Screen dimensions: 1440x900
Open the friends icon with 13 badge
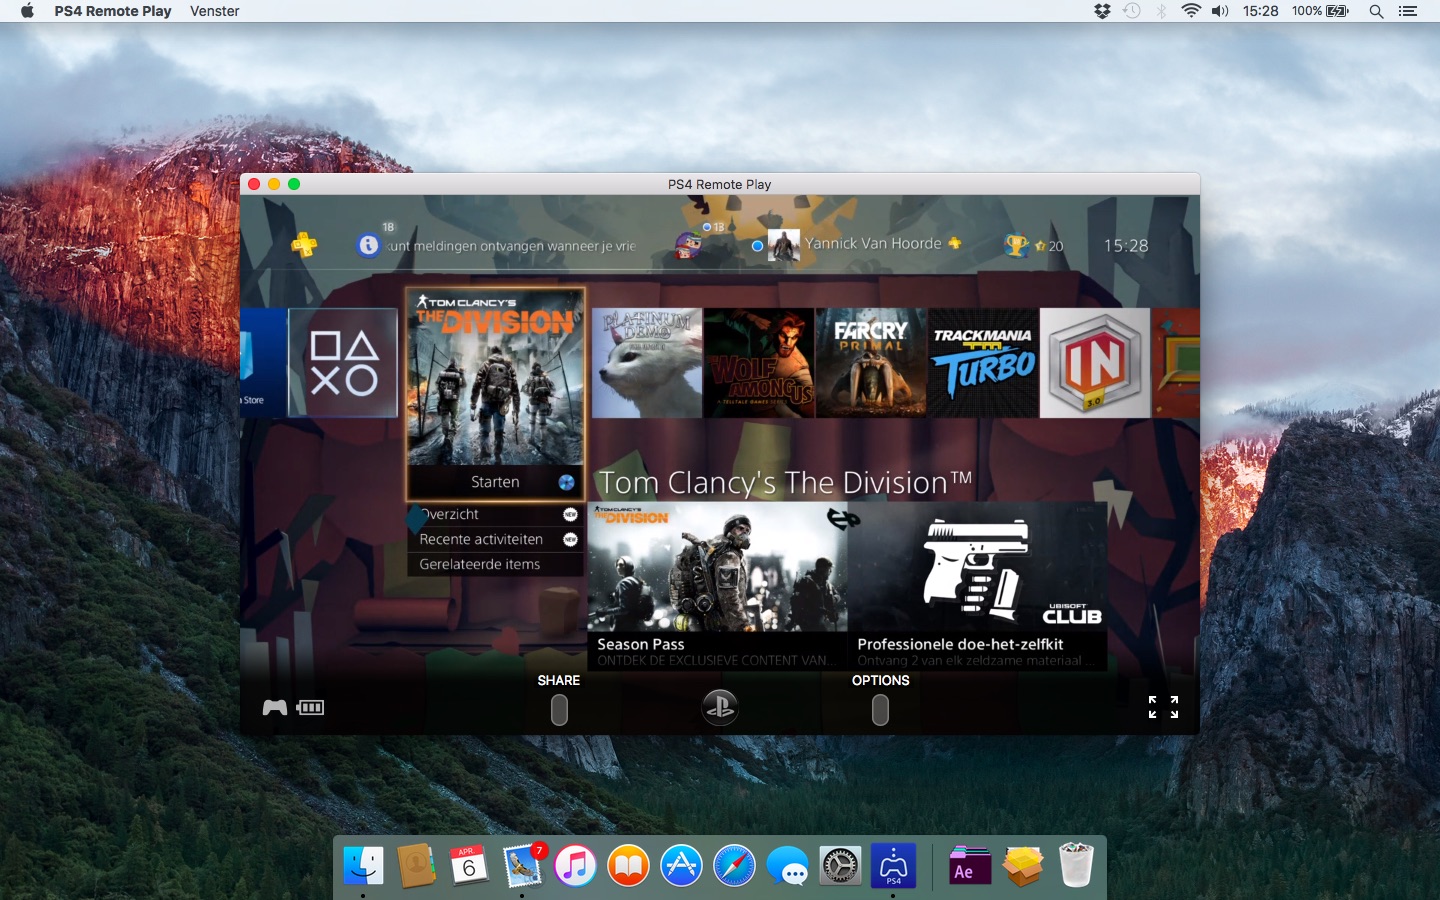click(x=687, y=245)
